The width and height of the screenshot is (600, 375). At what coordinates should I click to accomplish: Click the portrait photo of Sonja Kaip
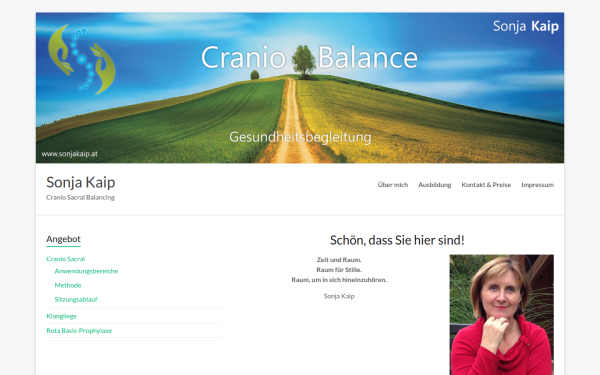[x=501, y=315]
